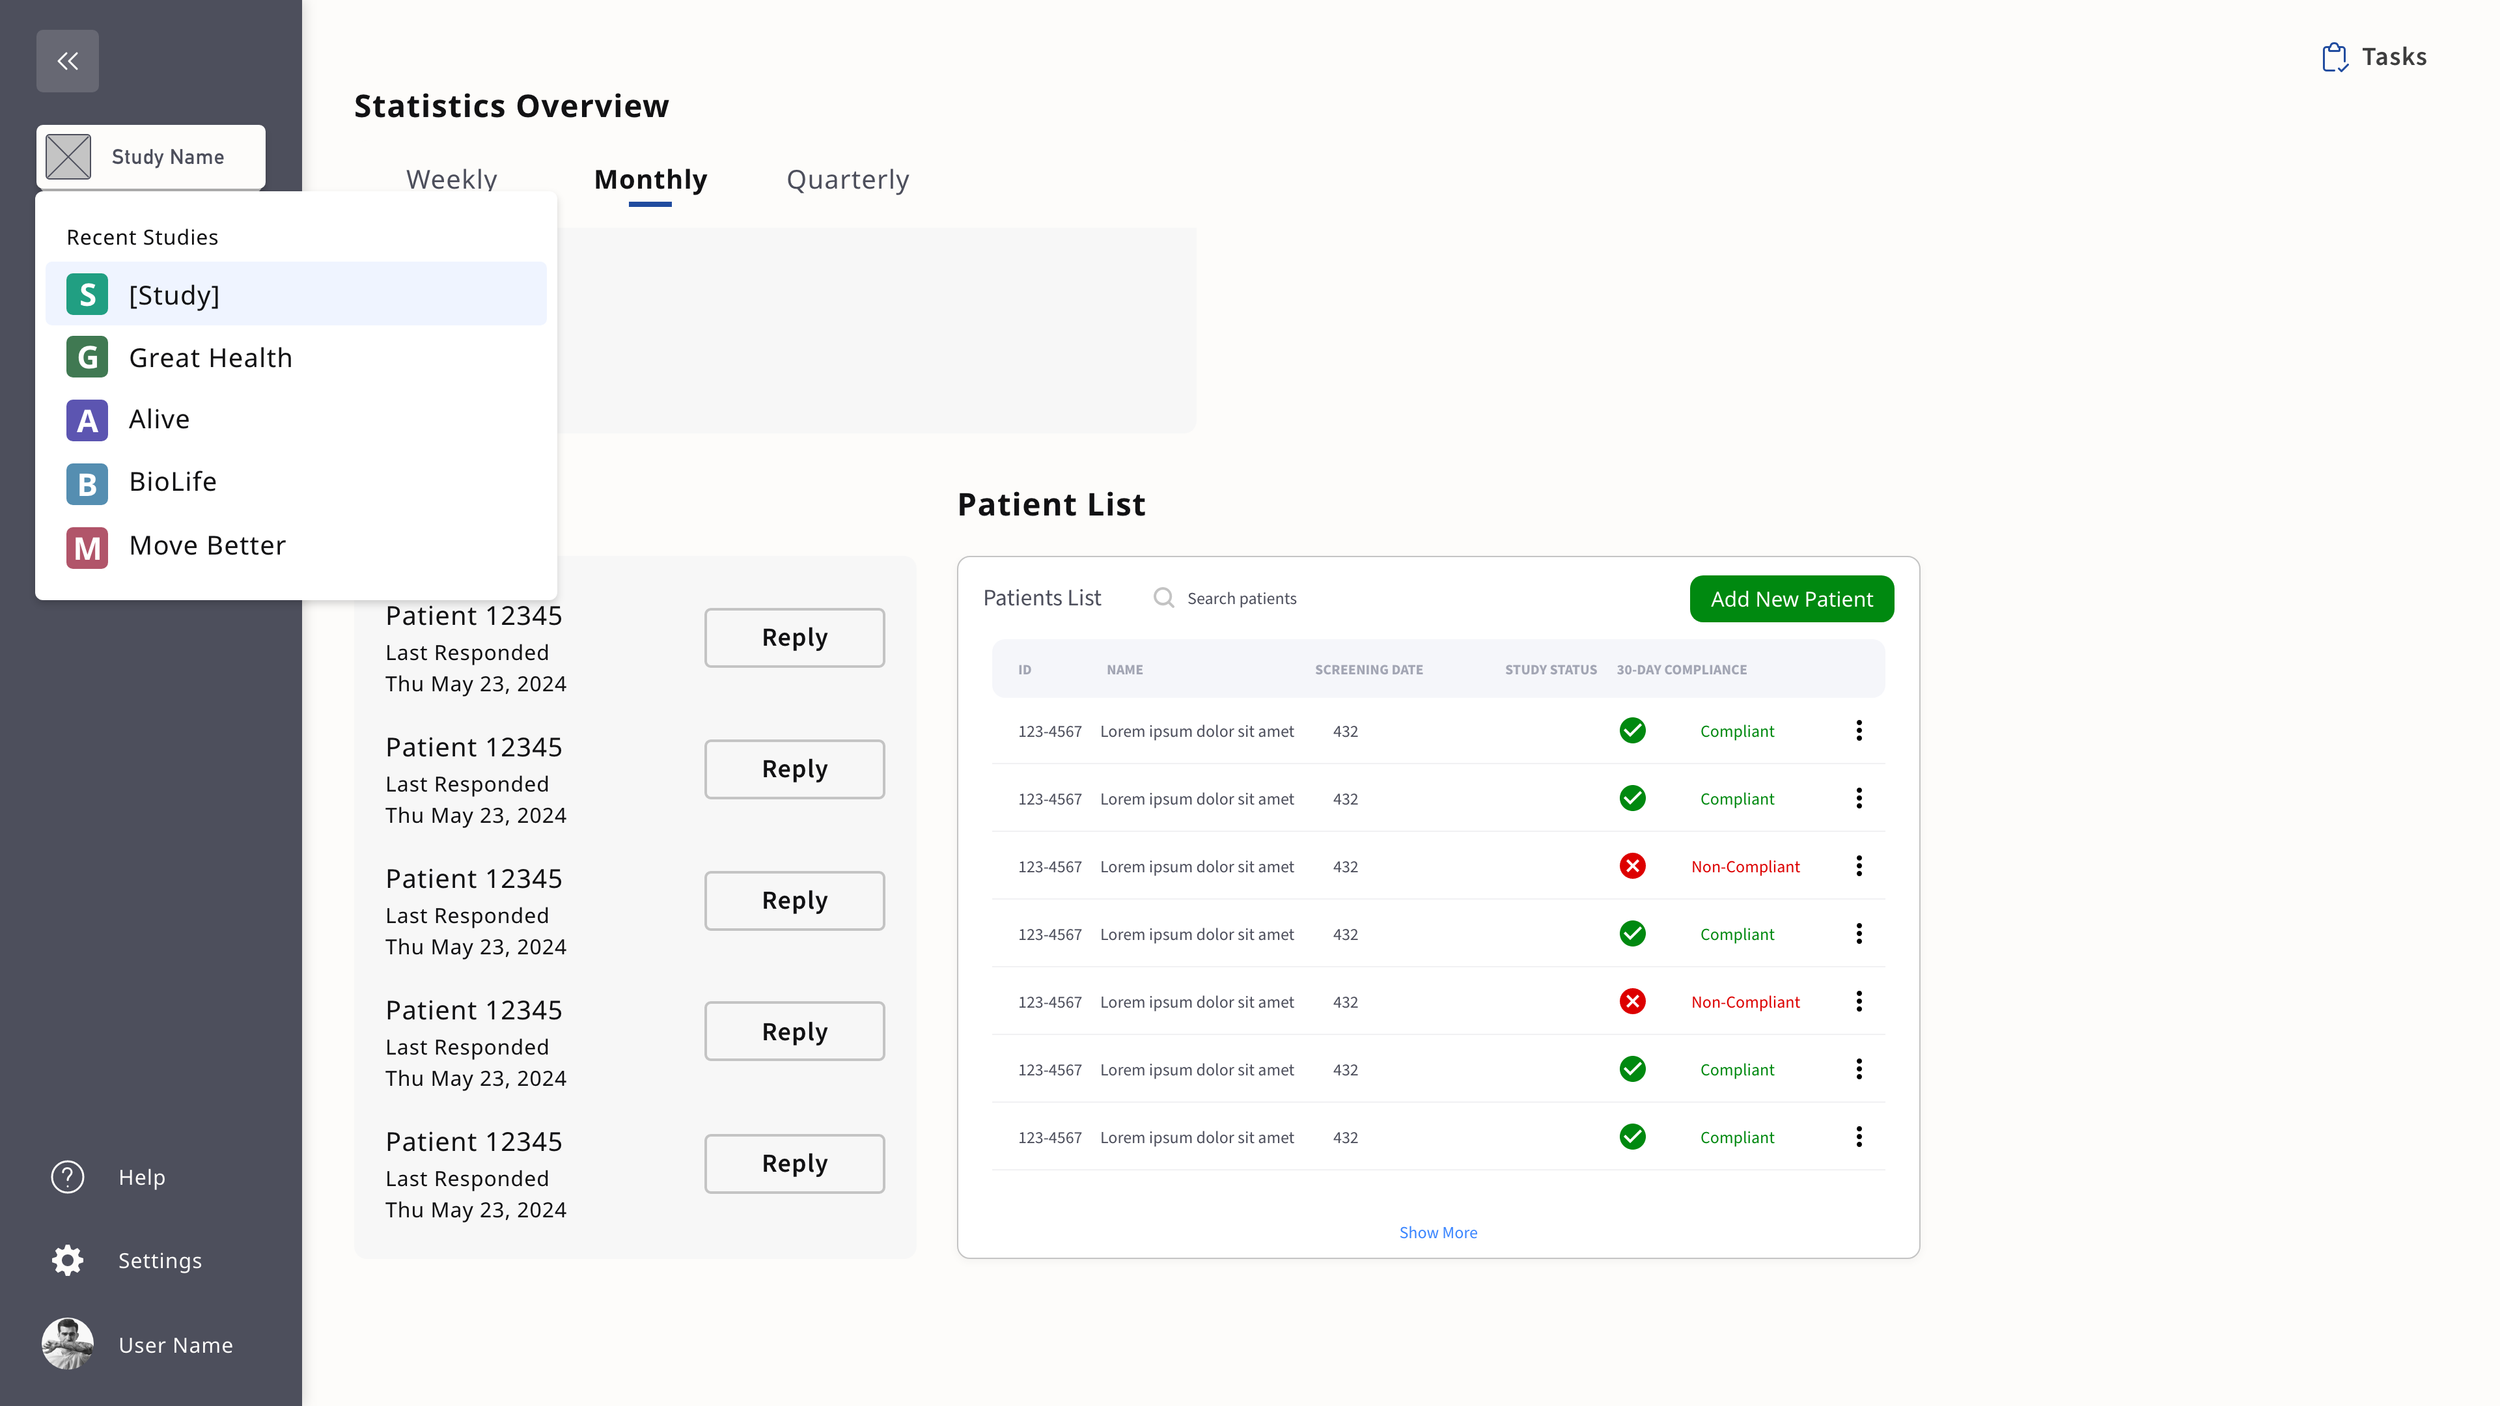Viewport: 2500px width, 1406px height.
Task: Open three-dot menu for last patient row
Action: [x=1858, y=1137]
